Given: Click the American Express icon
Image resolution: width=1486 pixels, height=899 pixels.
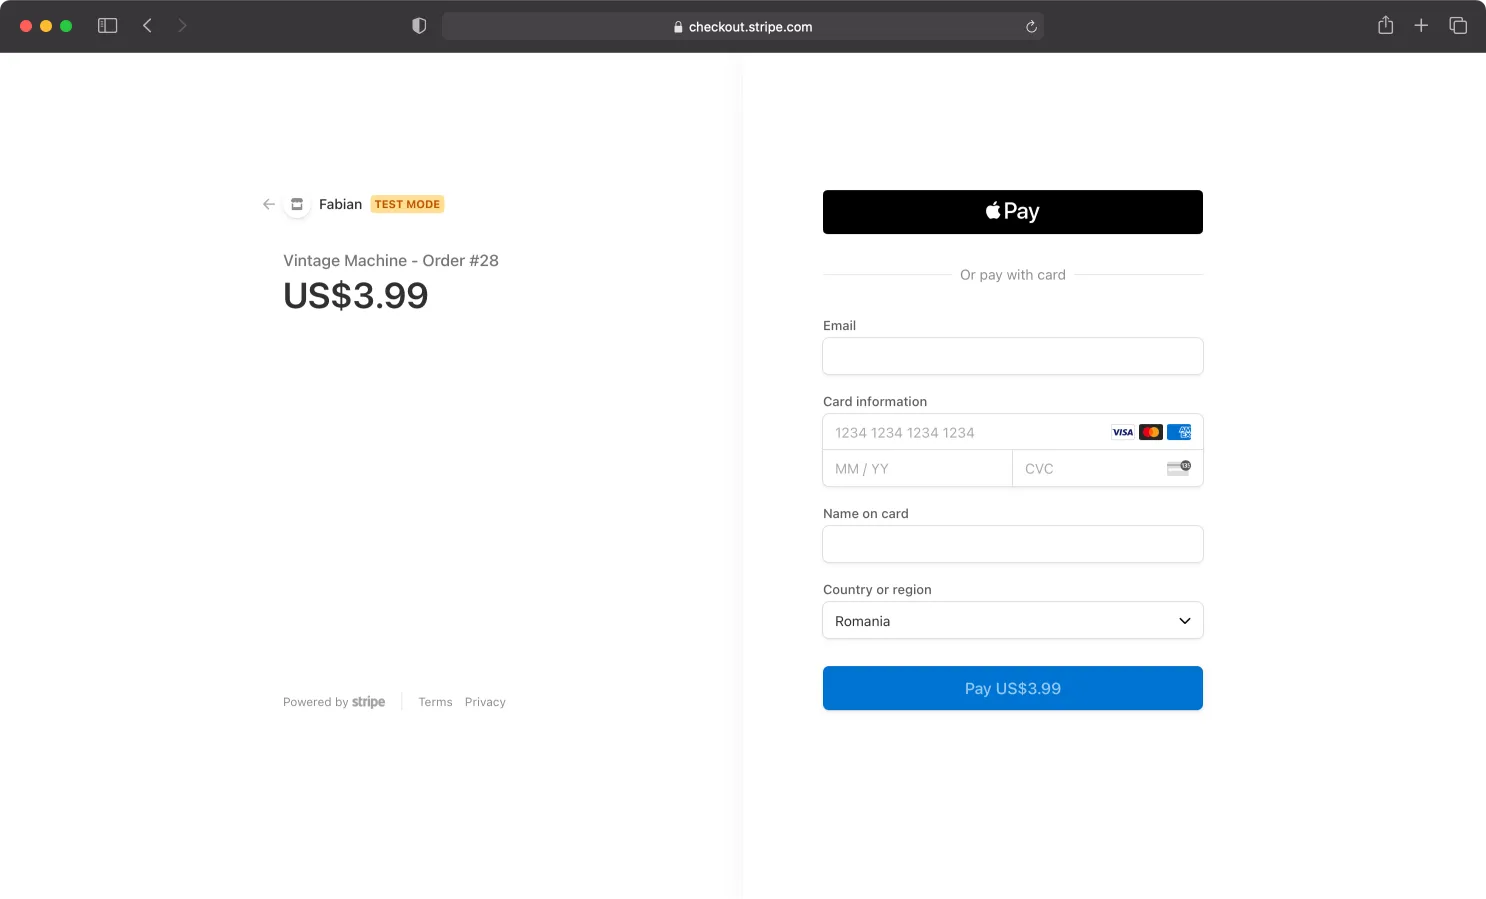Looking at the screenshot, I should click(x=1179, y=432).
